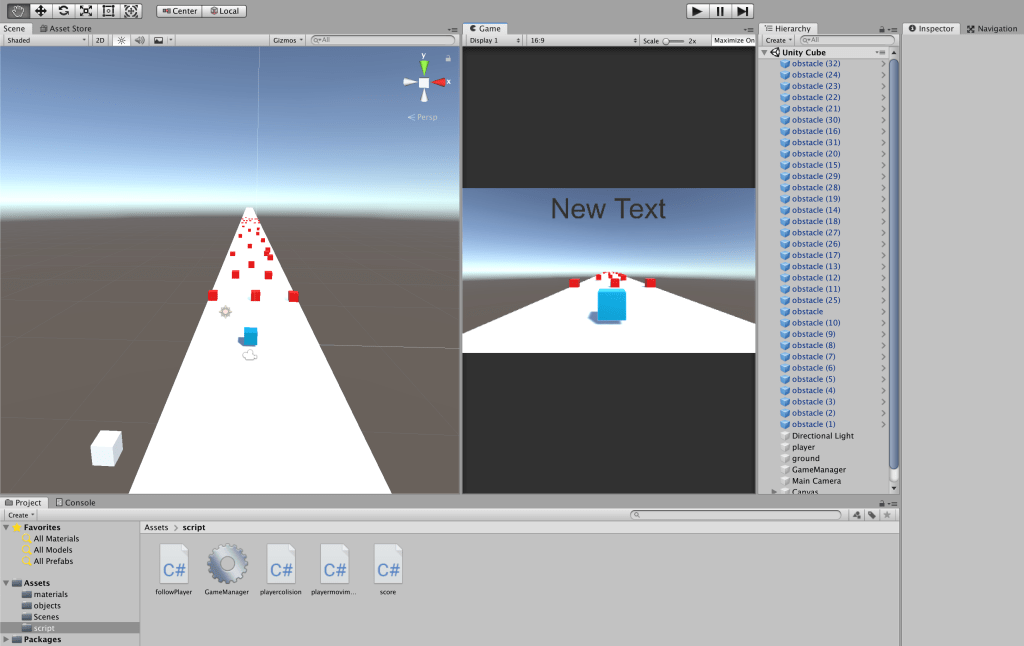This screenshot has width=1024, height=646.
Task: Click the Step frame button
Action: pyautogui.click(x=742, y=11)
